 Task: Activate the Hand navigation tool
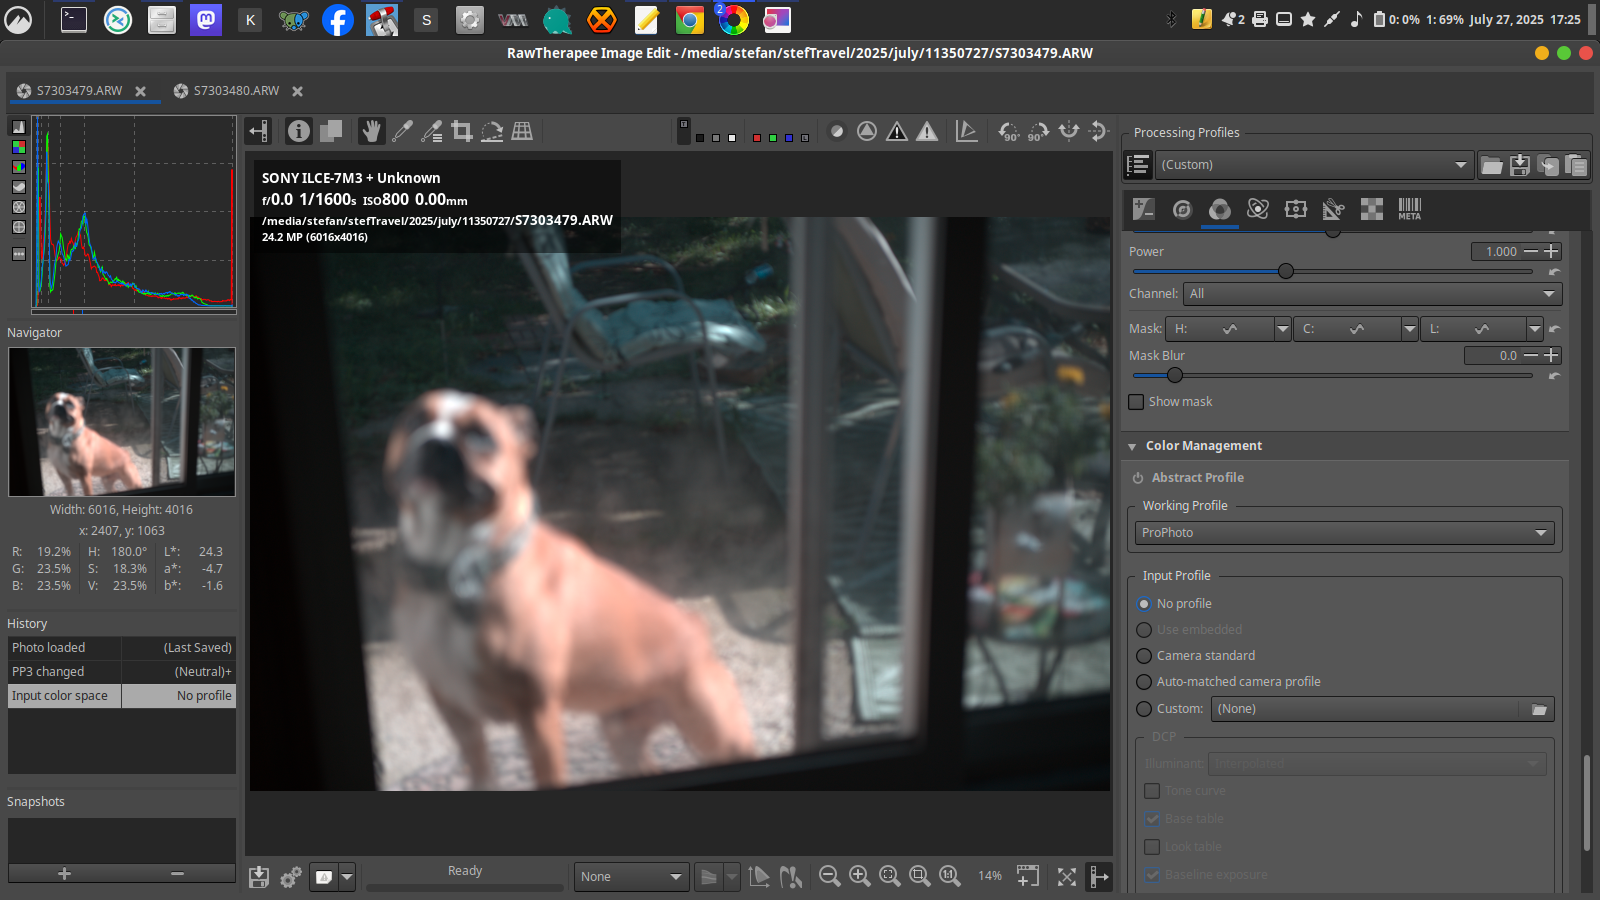[371, 131]
